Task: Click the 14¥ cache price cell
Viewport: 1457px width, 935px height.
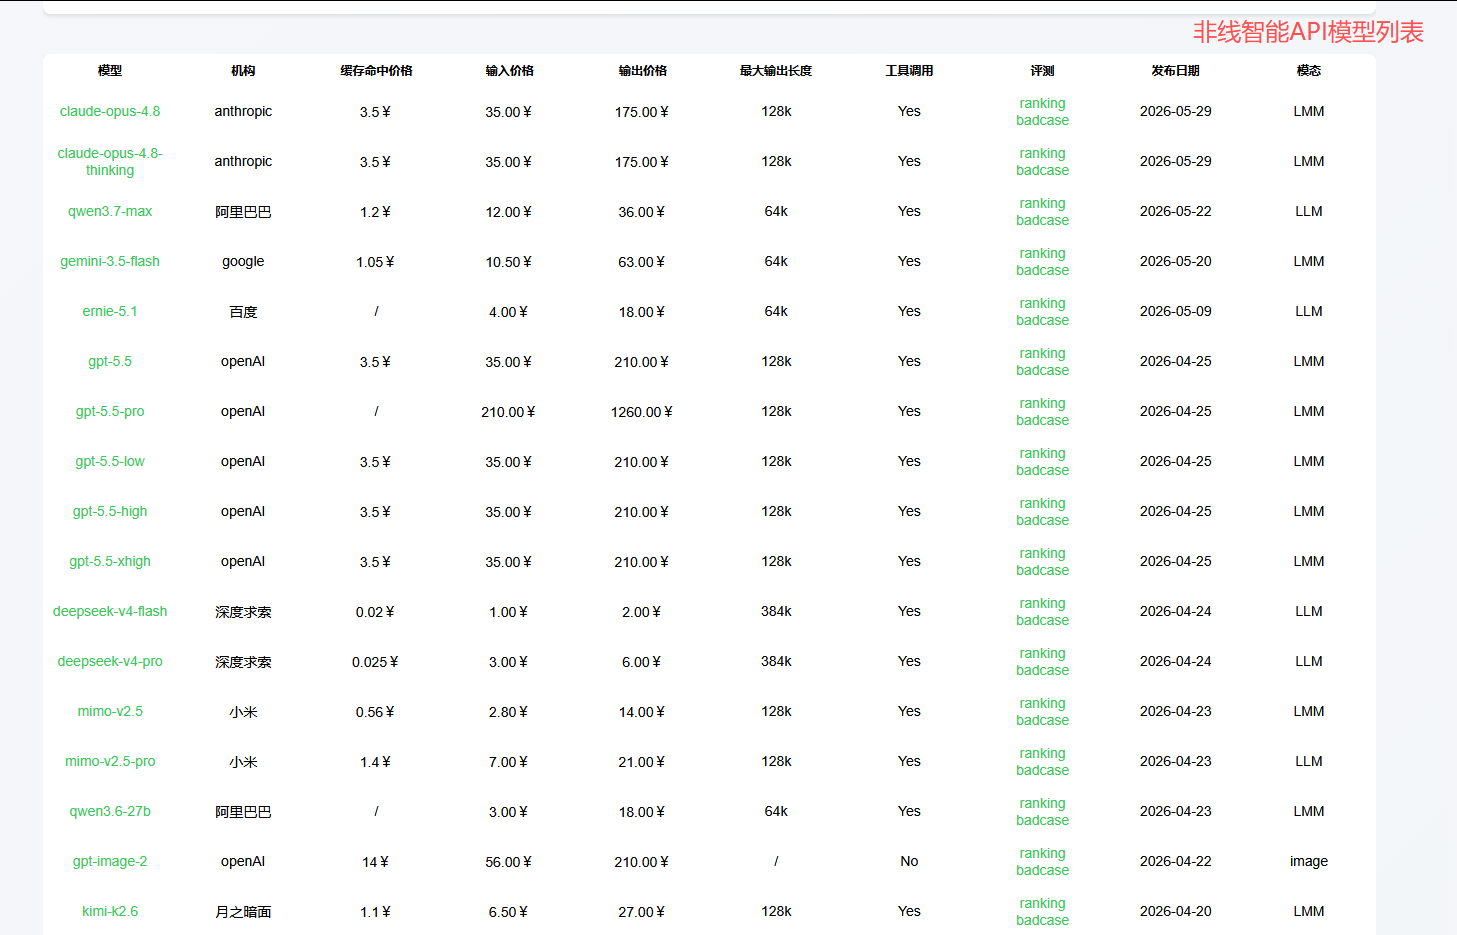Action: pos(376,862)
